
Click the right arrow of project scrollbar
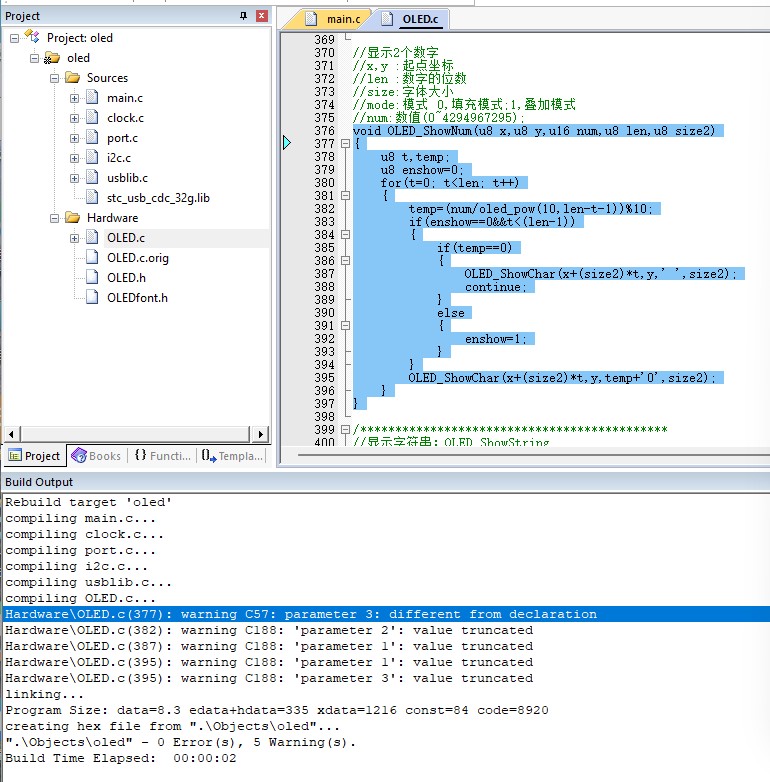[261, 434]
